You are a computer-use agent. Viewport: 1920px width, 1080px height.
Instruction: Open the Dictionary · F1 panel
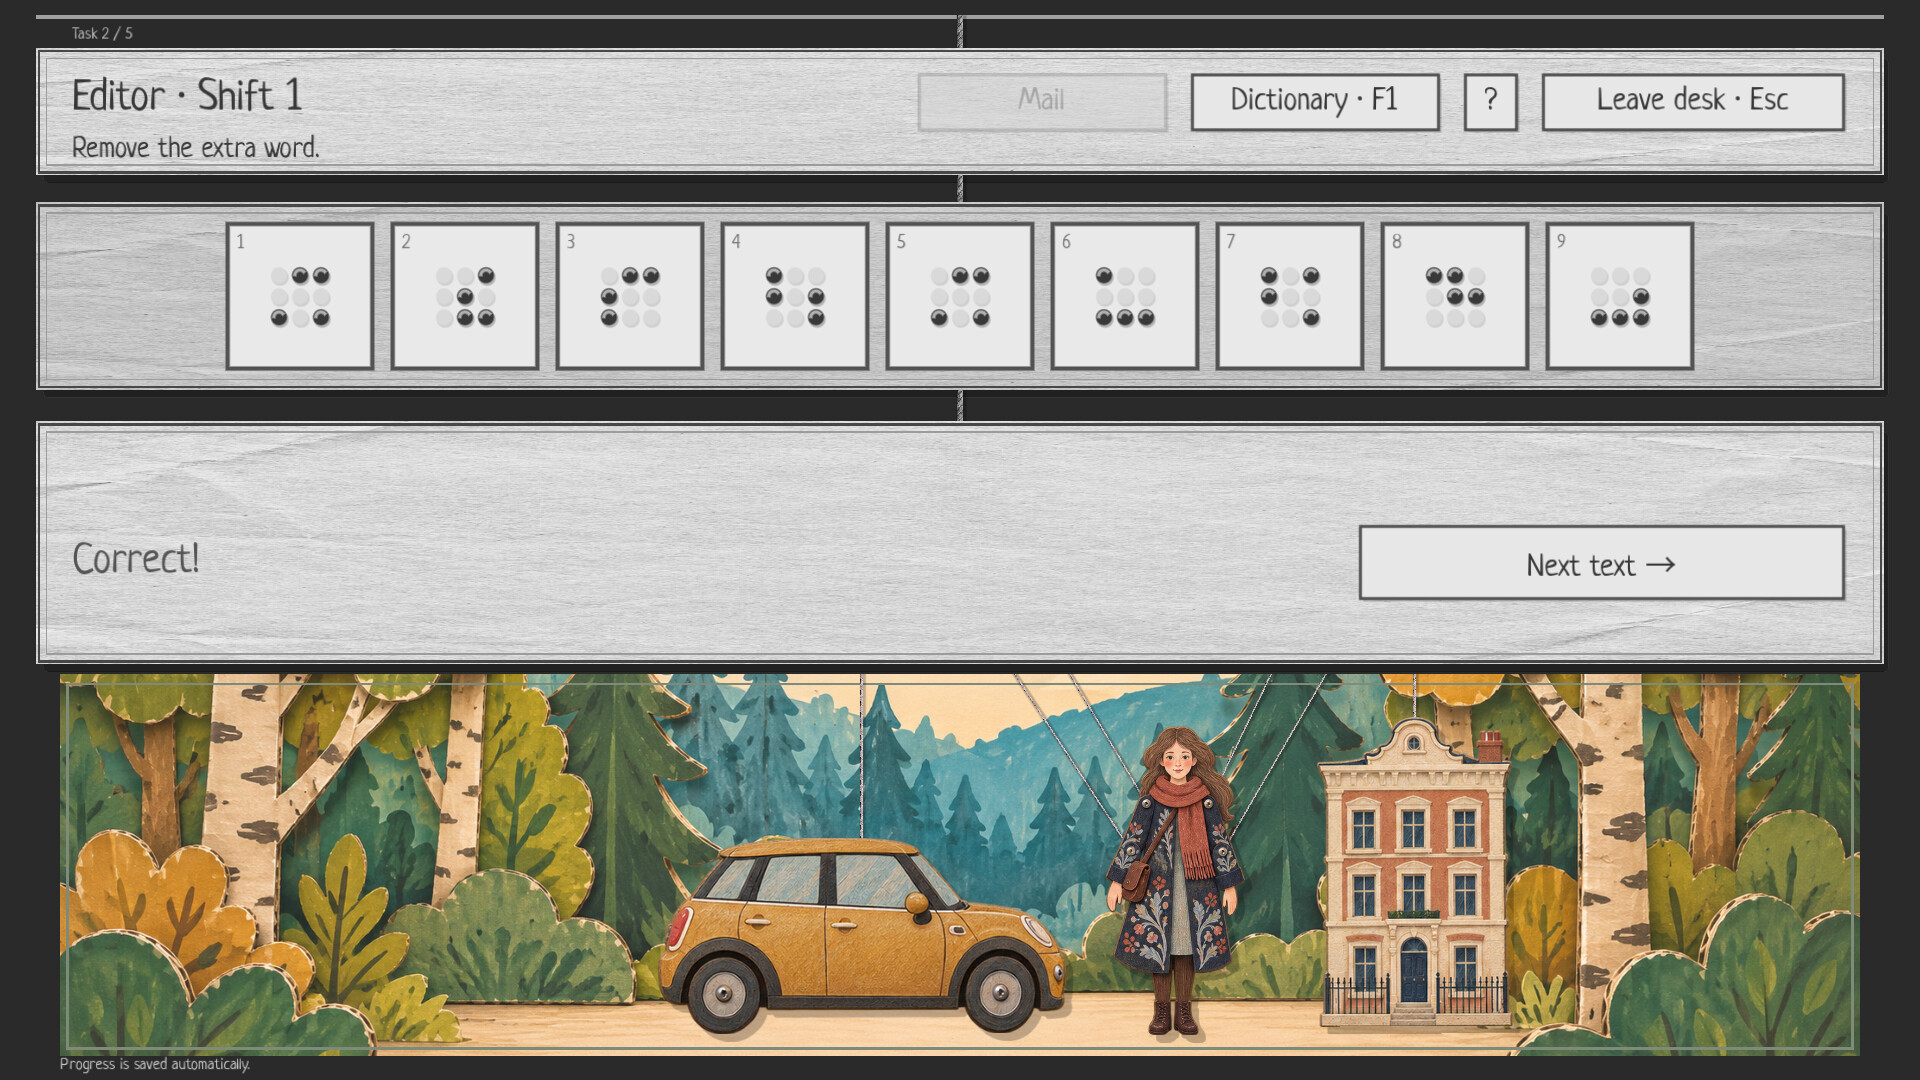point(1315,101)
